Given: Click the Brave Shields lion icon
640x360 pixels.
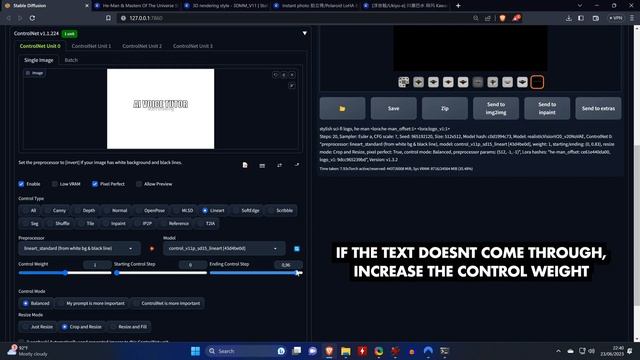Looking at the screenshot, I should (x=502, y=18).
